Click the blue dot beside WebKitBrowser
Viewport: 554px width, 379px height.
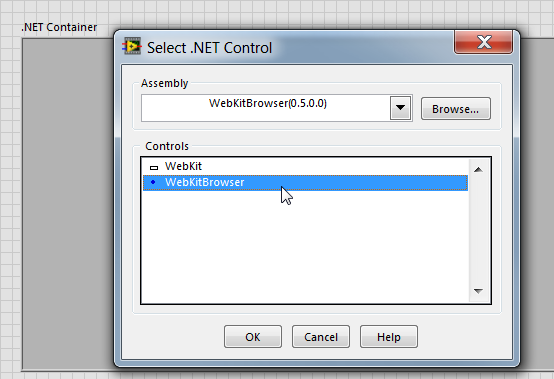coord(153,182)
